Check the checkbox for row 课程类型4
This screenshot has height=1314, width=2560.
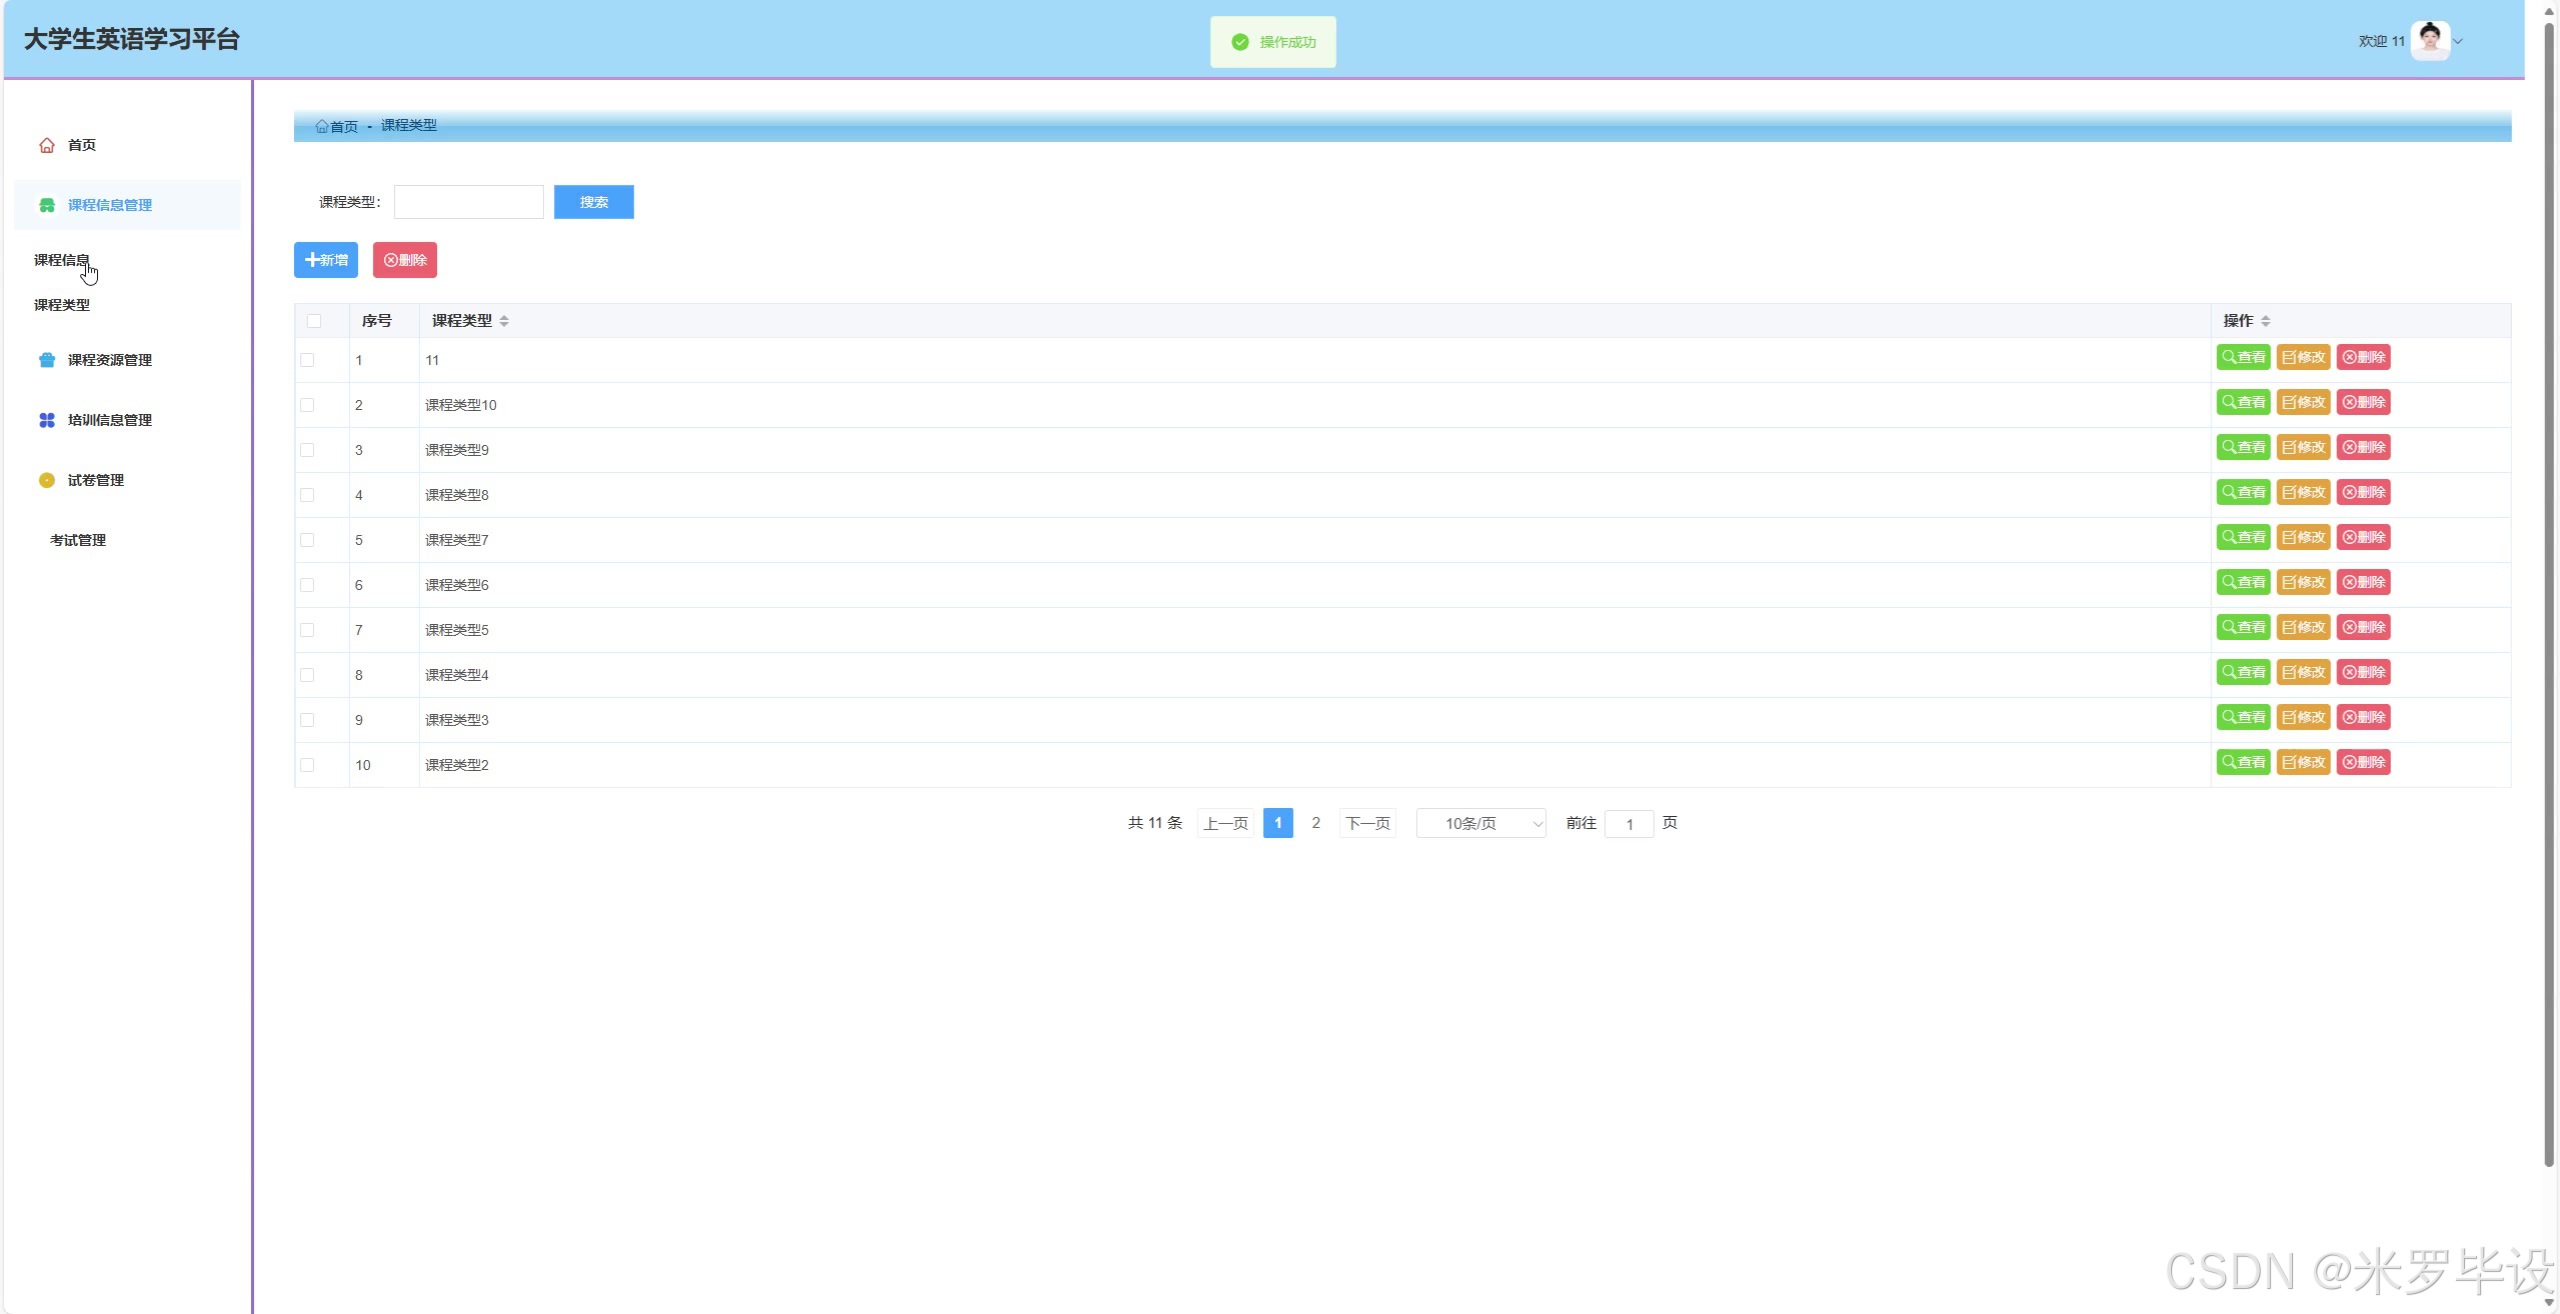pyautogui.click(x=307, y=675)
